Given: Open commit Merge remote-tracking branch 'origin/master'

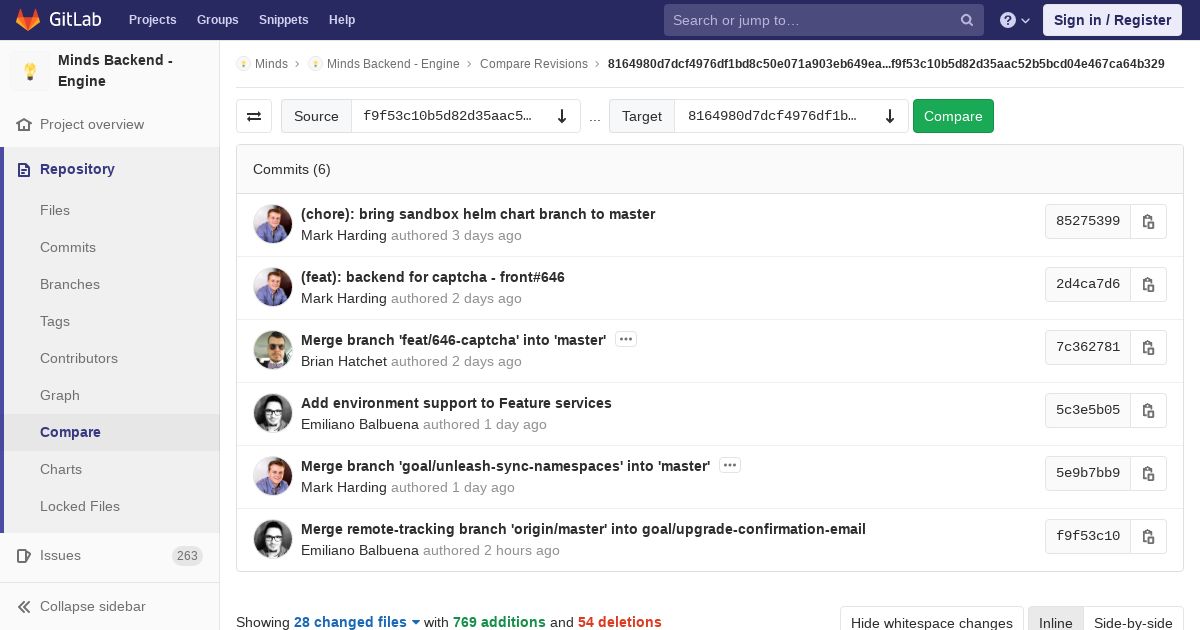Looking at the screenshot, I should 583,529.
